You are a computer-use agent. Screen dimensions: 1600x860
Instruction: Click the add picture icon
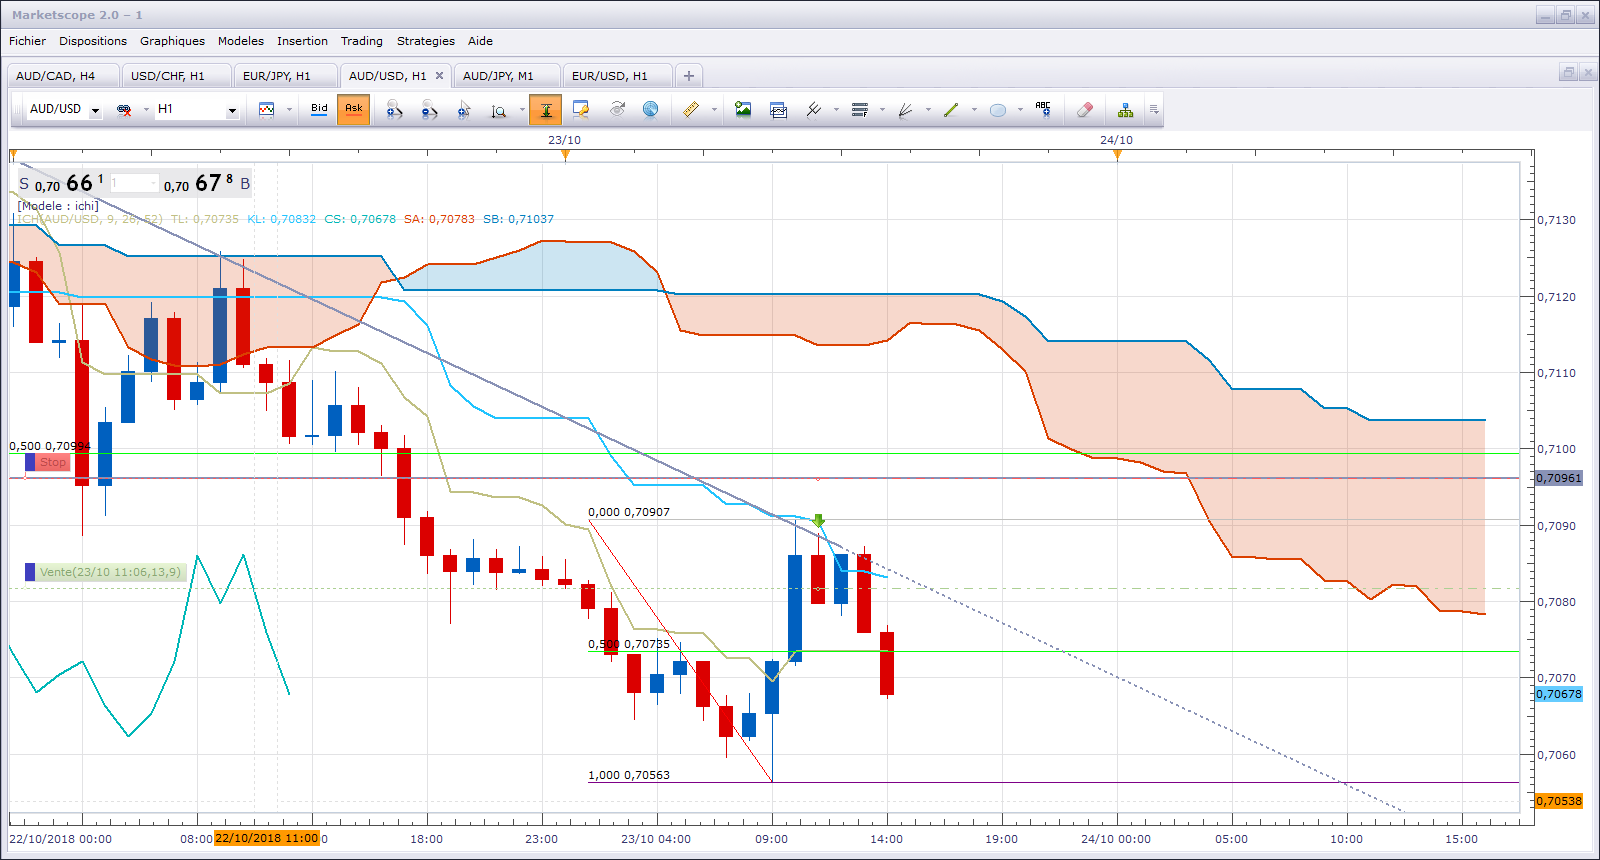(743, 110)
